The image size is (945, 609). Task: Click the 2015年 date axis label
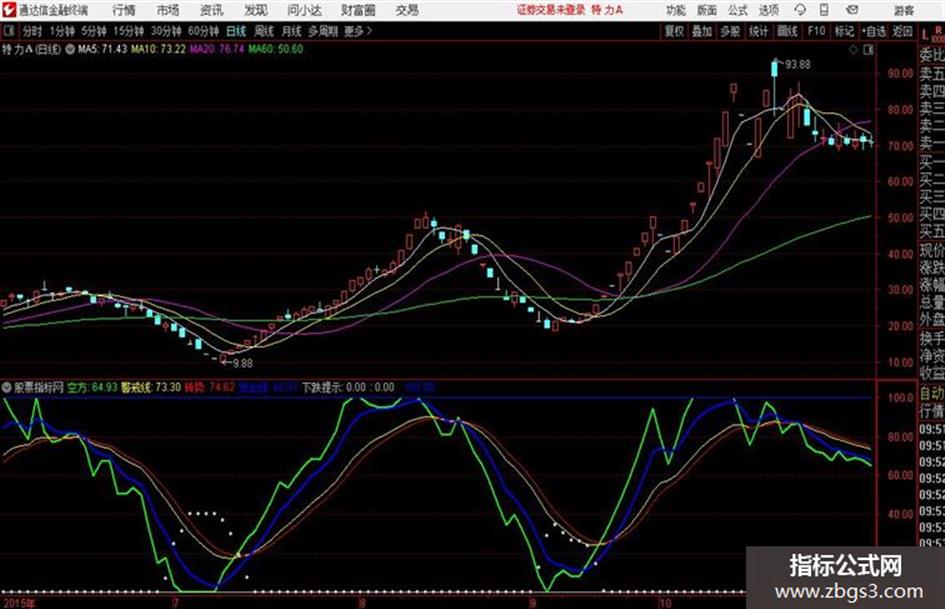pos(19,603)
